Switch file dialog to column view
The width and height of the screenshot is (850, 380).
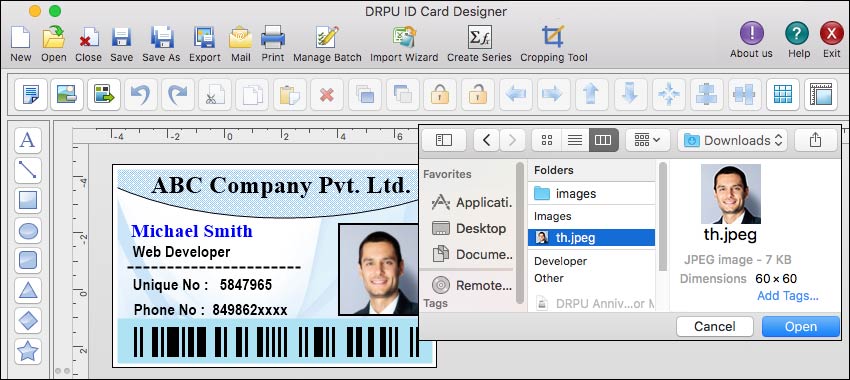tap(603, 140)
